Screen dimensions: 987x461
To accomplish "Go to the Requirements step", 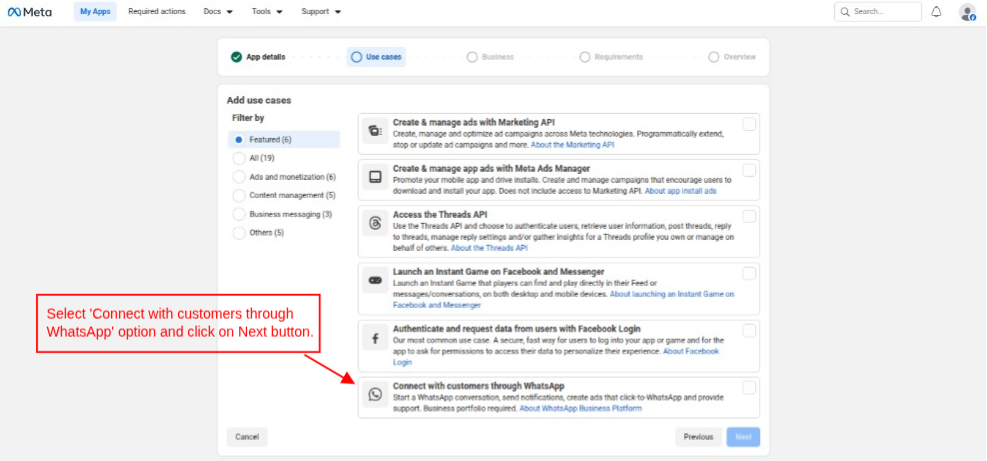I will [x=611, y=57].
